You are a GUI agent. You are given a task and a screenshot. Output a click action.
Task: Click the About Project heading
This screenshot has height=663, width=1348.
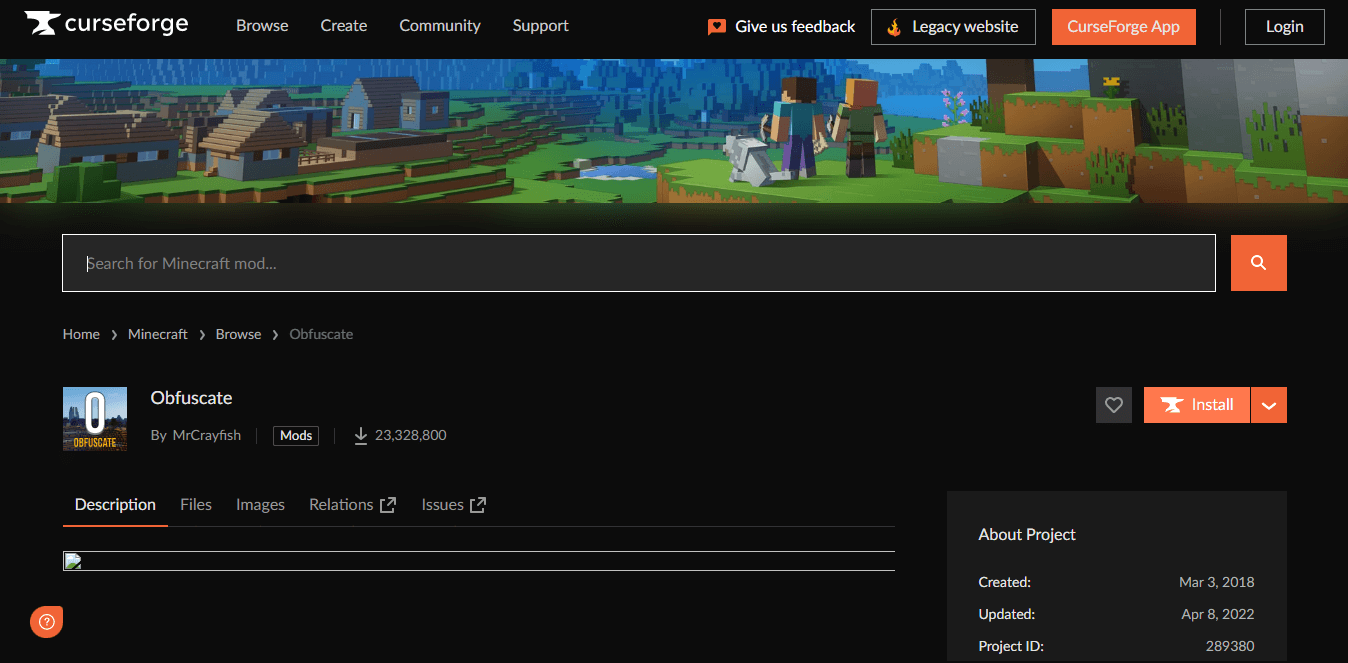click(1027, 535)
